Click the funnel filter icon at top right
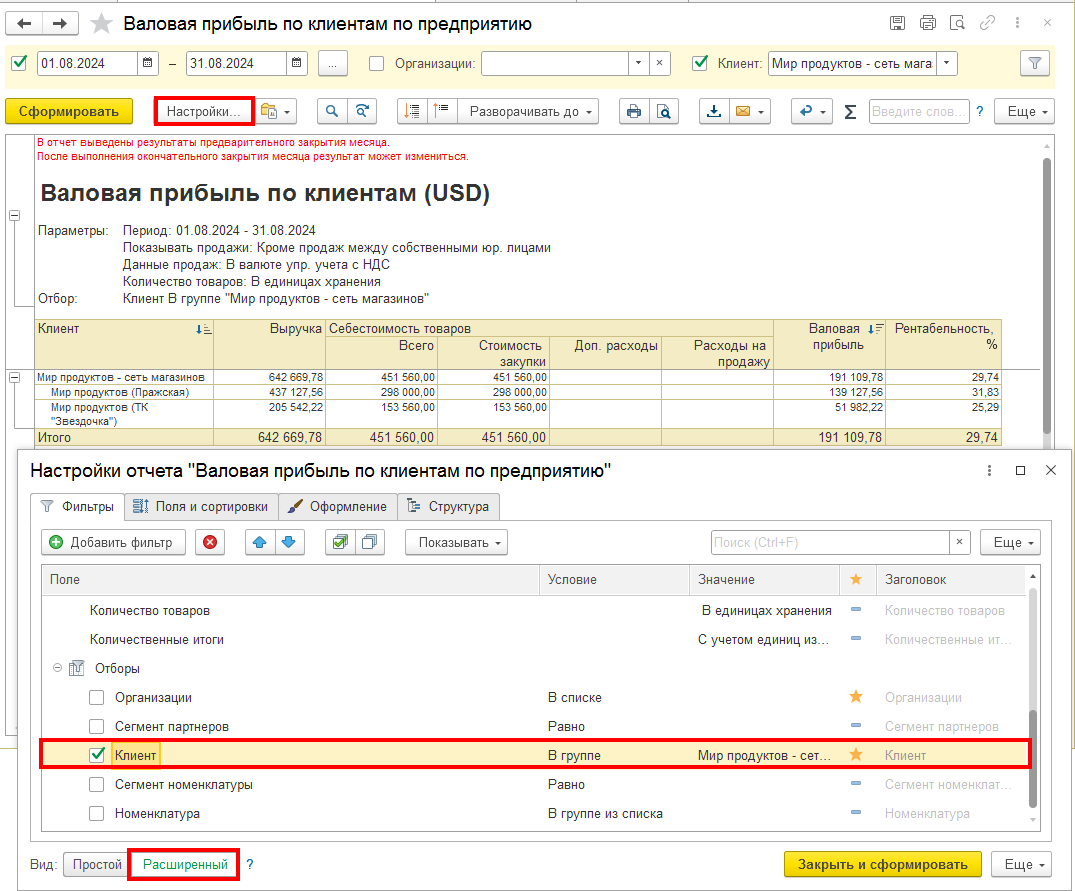The image size is (1075, 891). tap(1035, 63)
